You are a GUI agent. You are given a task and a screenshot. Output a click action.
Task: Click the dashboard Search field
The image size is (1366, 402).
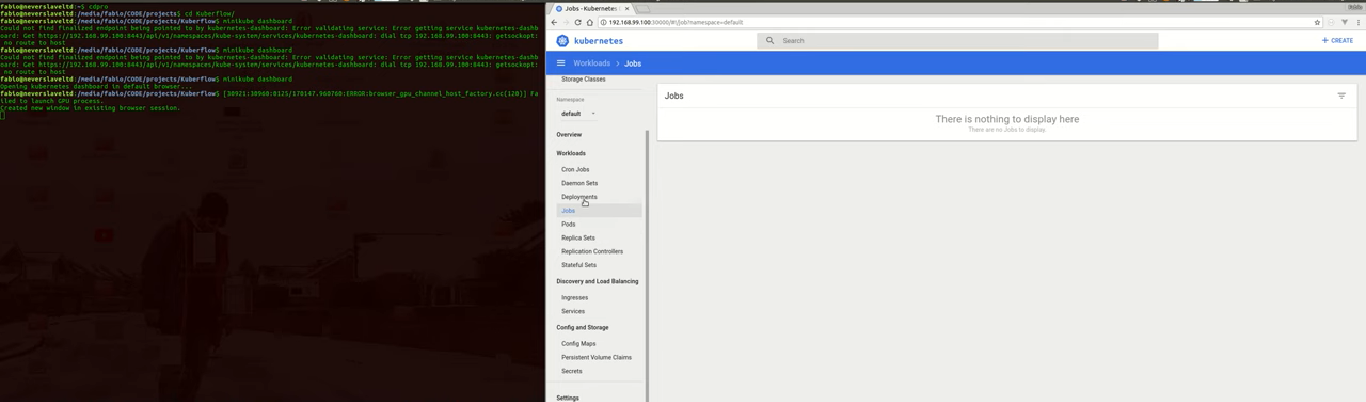[958, 41]
